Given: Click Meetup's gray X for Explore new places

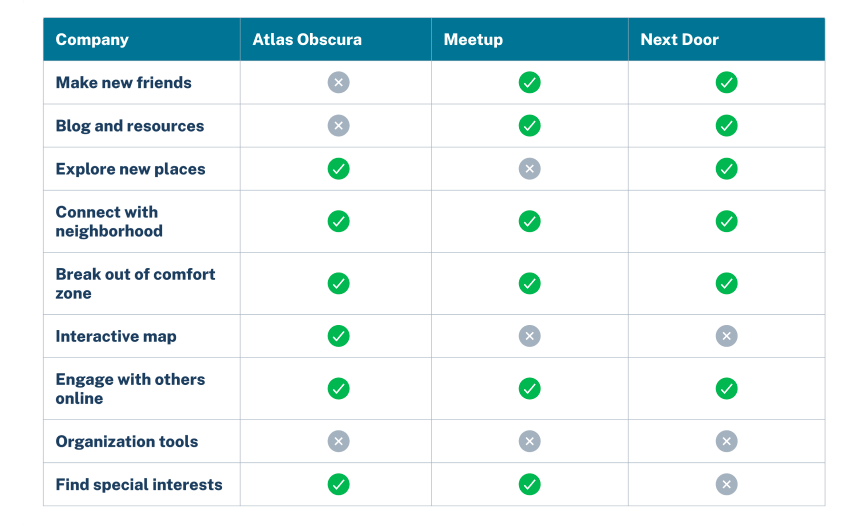Looking at the screenshot, I should (529, 168).
